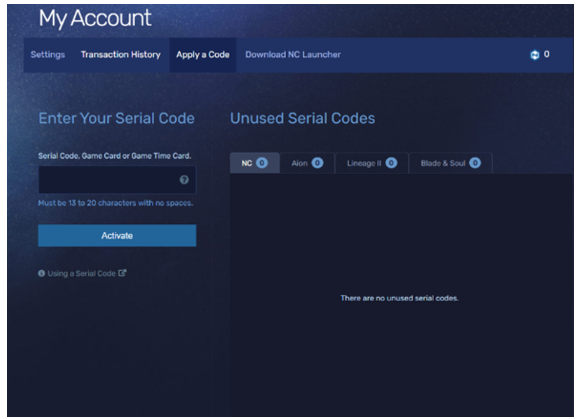Click the external link icon after Using a Serial Code

pos(122,273)
